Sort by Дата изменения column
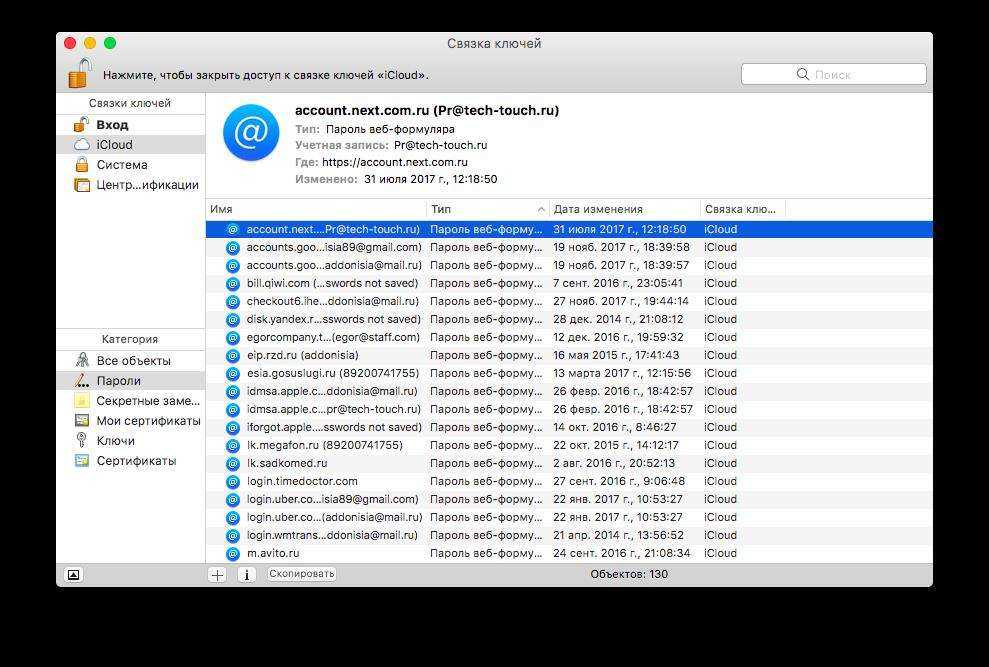The width and height of the screenshot is (989, 667). 625,209
